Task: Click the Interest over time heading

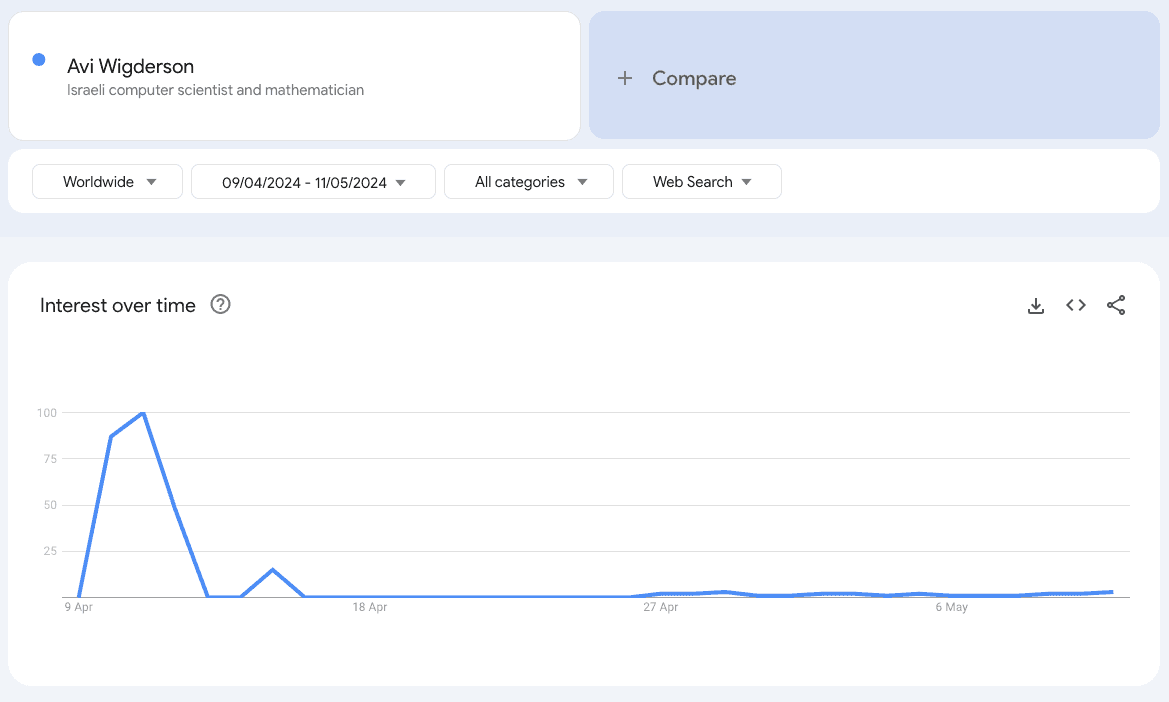Action: pyautogui.click(x=118, y=306)
